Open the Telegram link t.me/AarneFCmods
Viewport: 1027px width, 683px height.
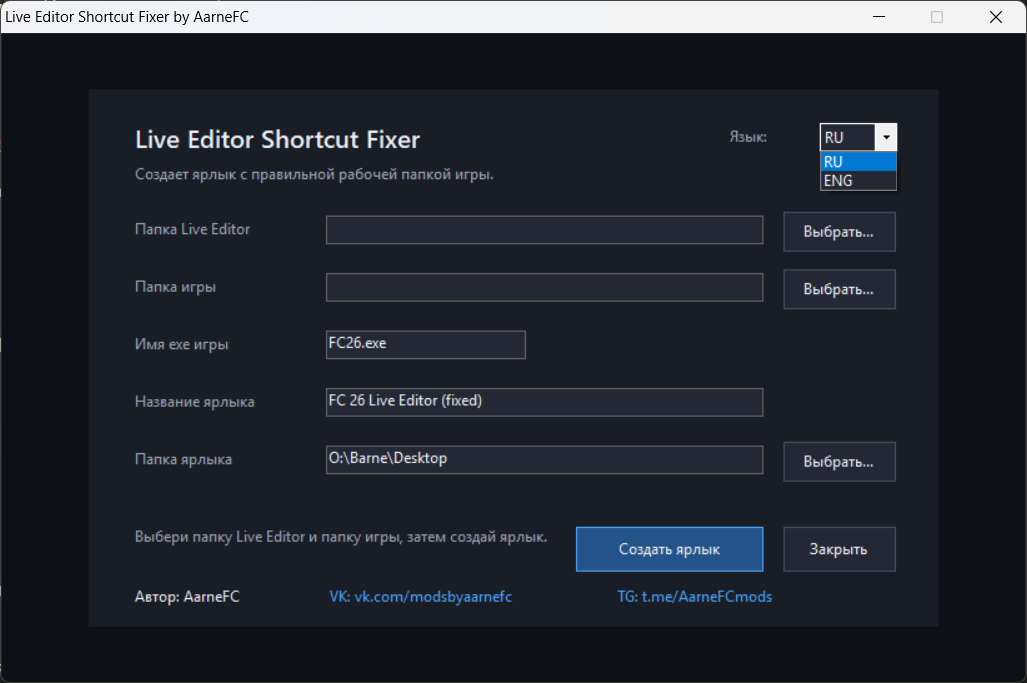click(694, 597)
